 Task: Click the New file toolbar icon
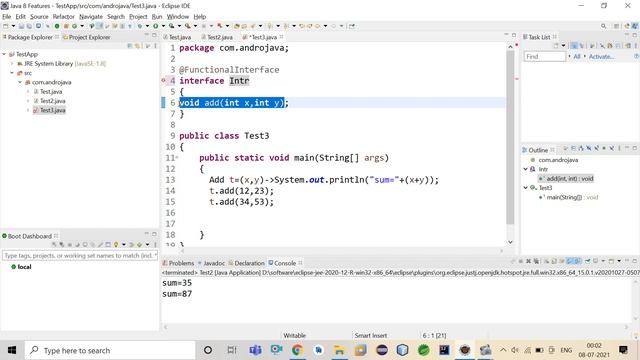(x=5, y=26)
